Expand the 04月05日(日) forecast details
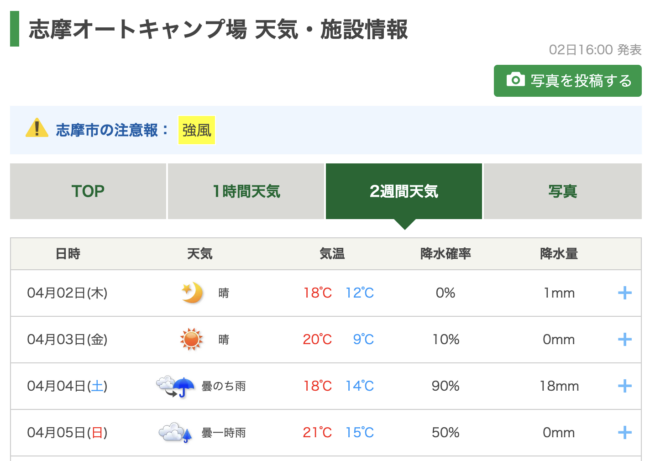The image size is (650, 461). (x=625, y=432)
